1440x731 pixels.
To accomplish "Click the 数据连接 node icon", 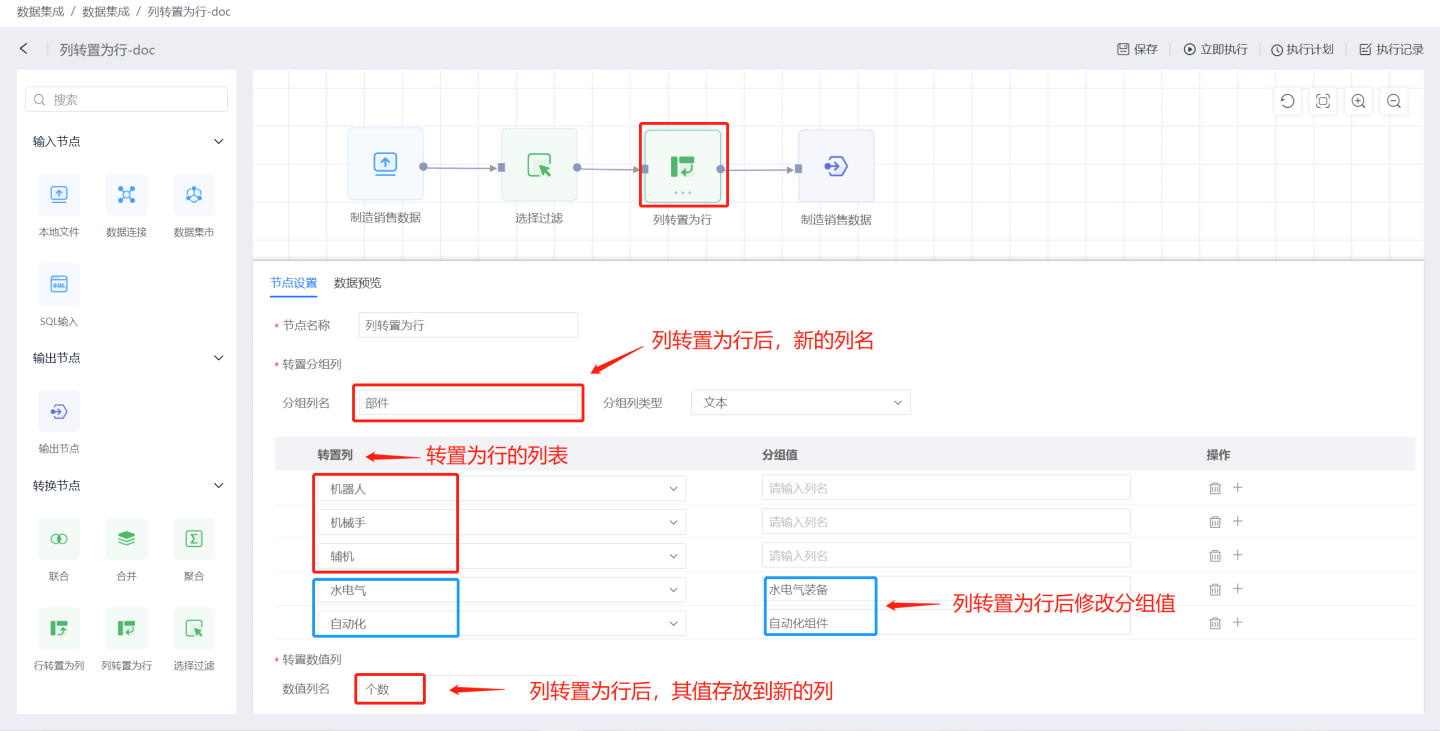I will 126,195.
